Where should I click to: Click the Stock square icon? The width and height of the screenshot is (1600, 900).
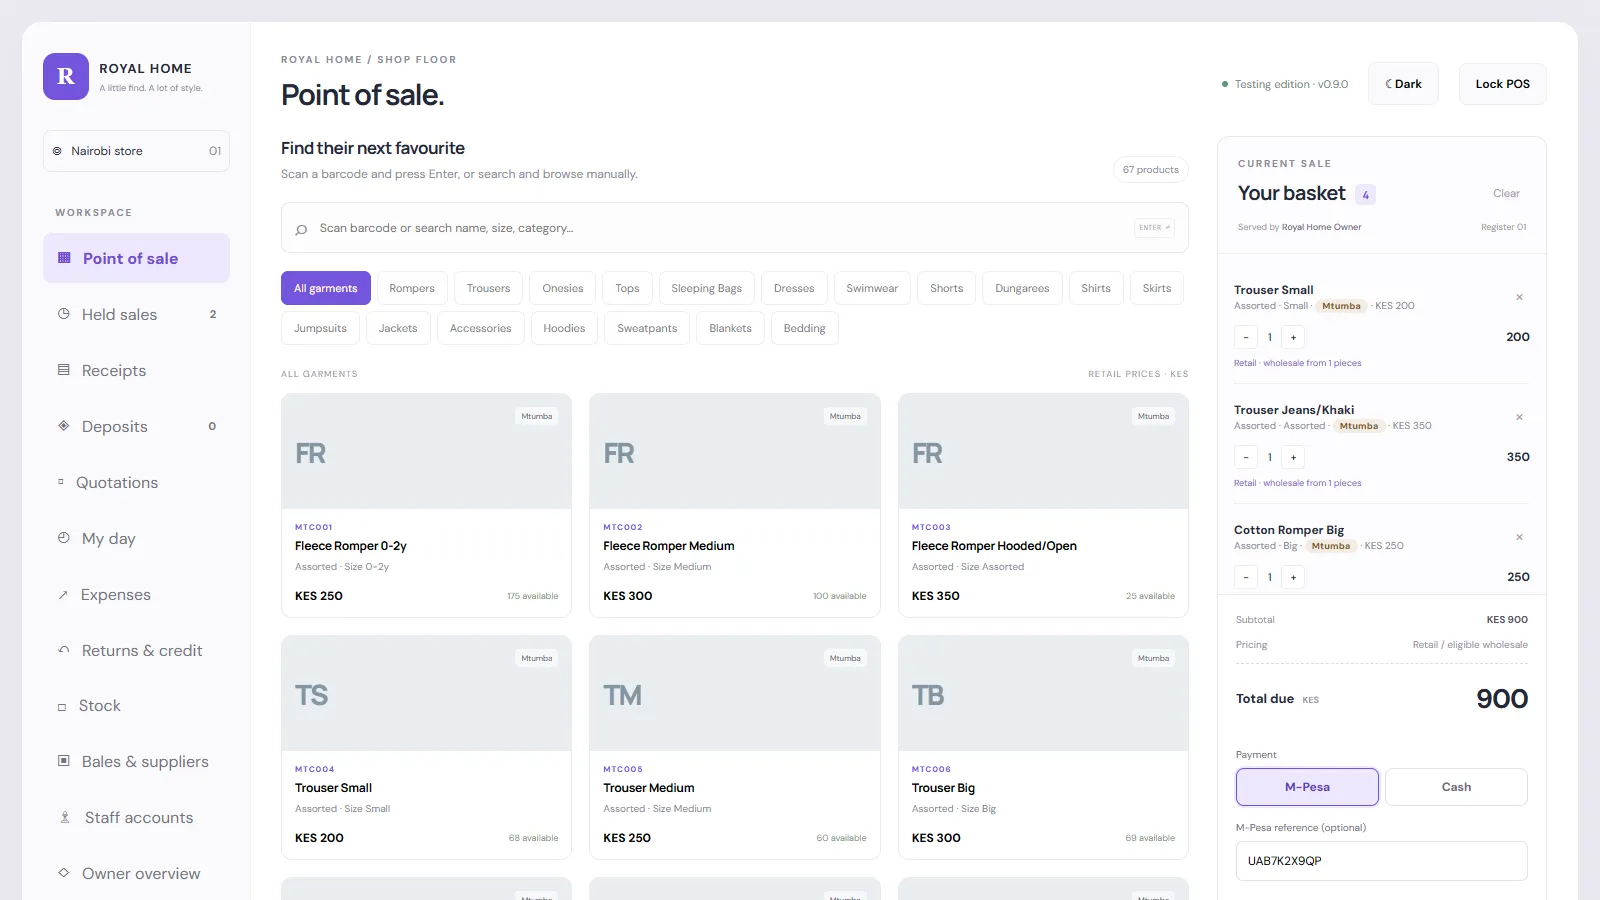click(x=62, y=707)
